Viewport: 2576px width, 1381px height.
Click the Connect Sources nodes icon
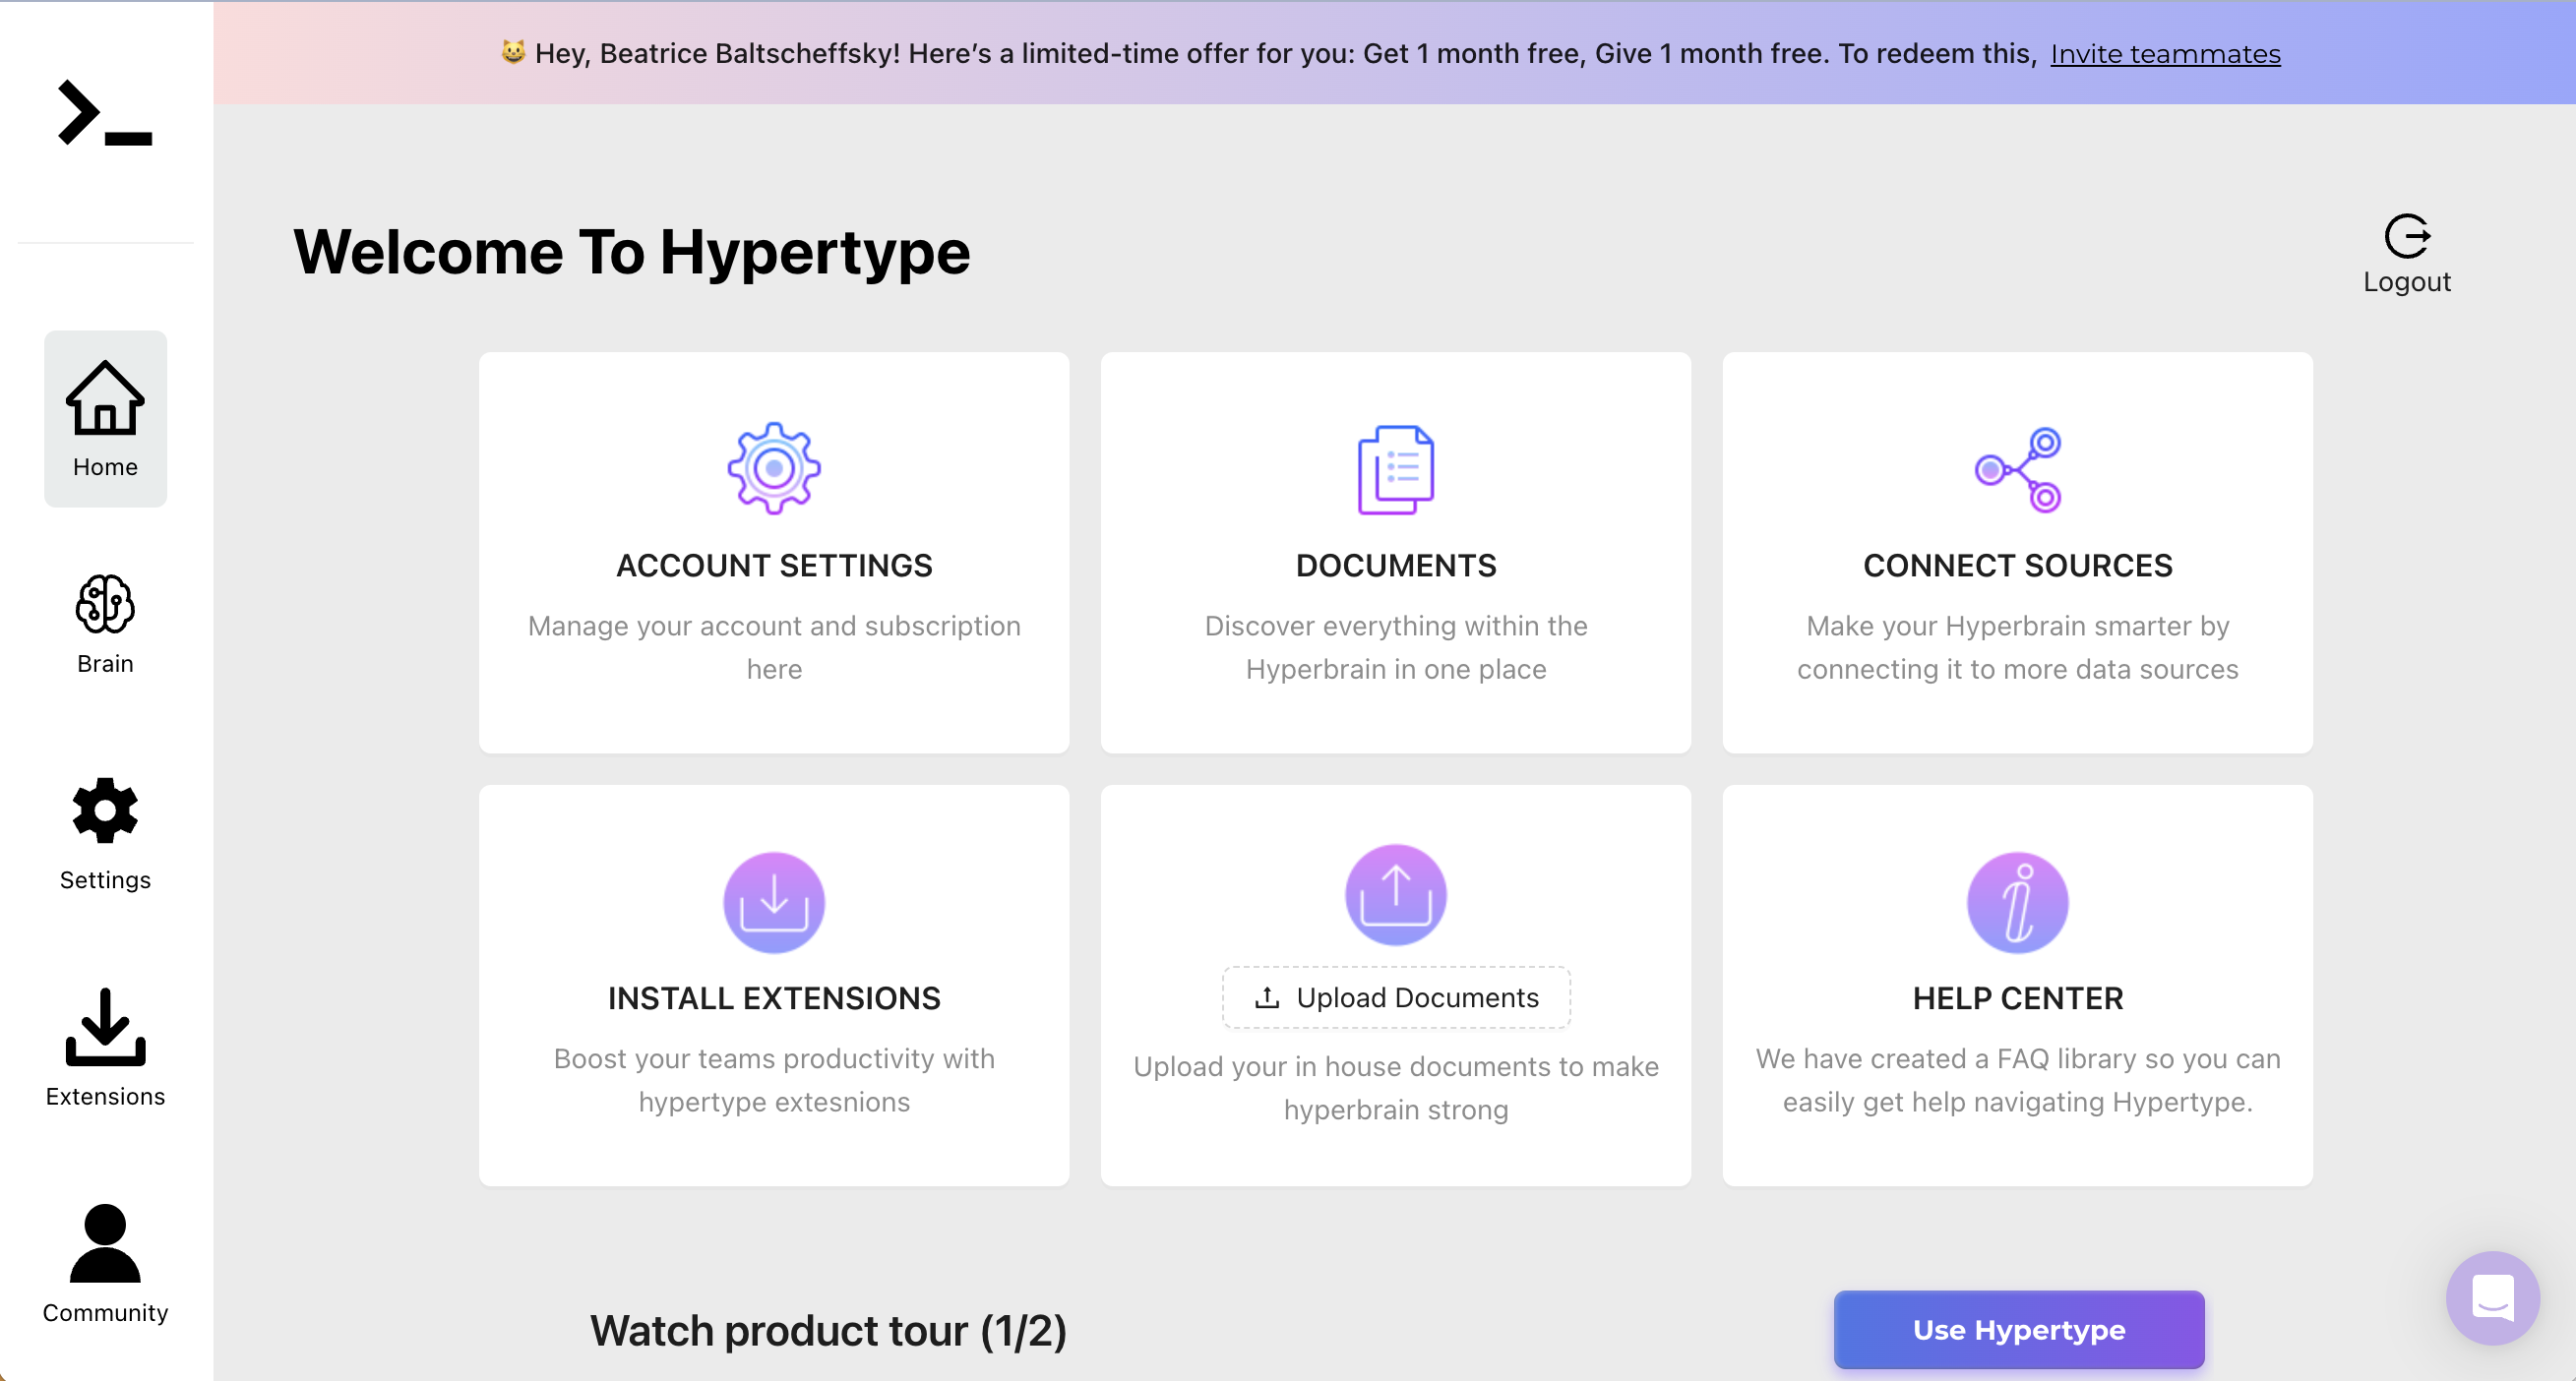click(2018, 469)
